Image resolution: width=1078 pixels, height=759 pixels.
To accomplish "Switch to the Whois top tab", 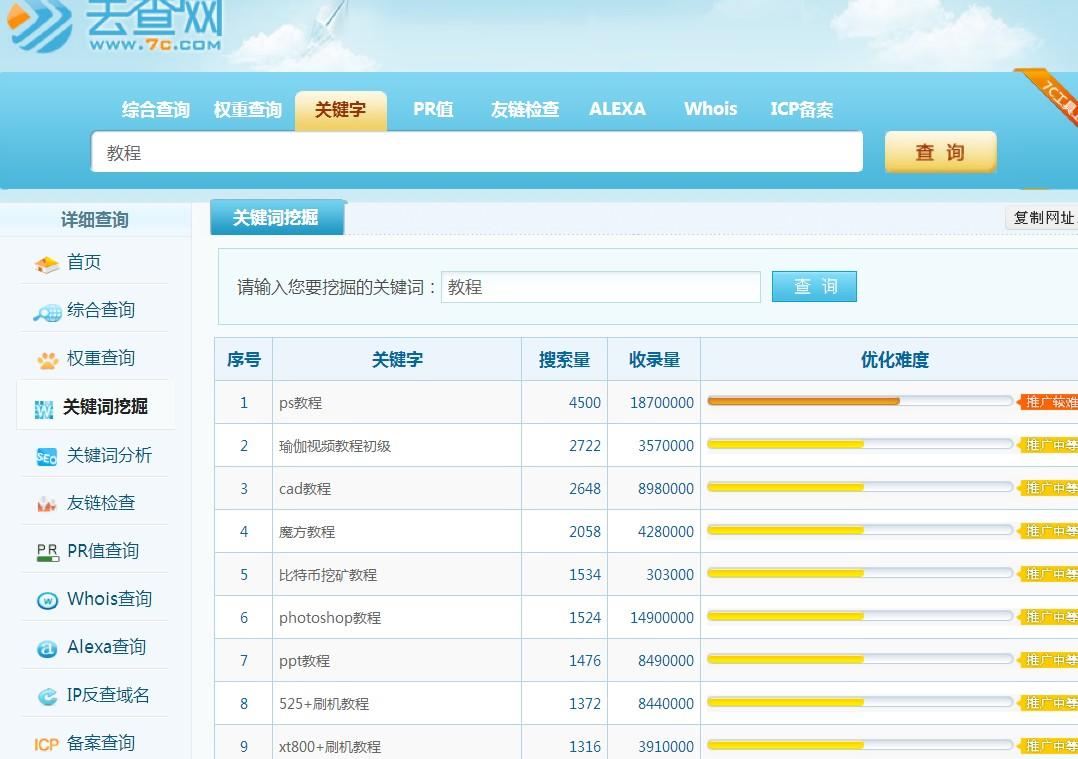I will pyautogui.click(x=710, y=109).
